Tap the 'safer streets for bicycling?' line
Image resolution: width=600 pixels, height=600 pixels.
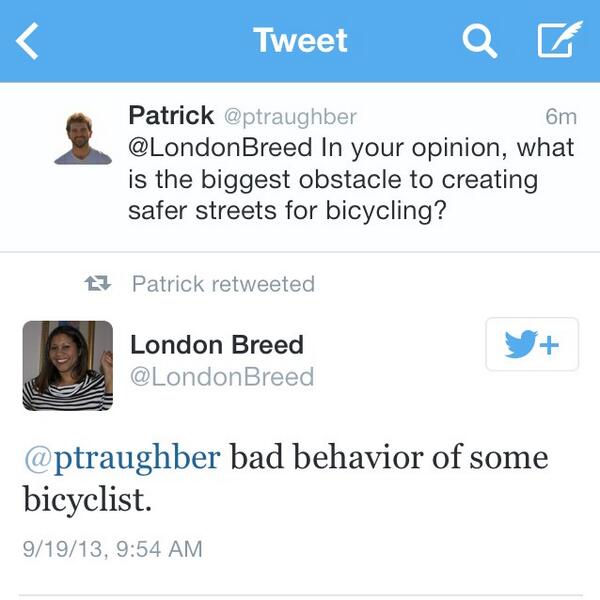[x=287, y=212]
